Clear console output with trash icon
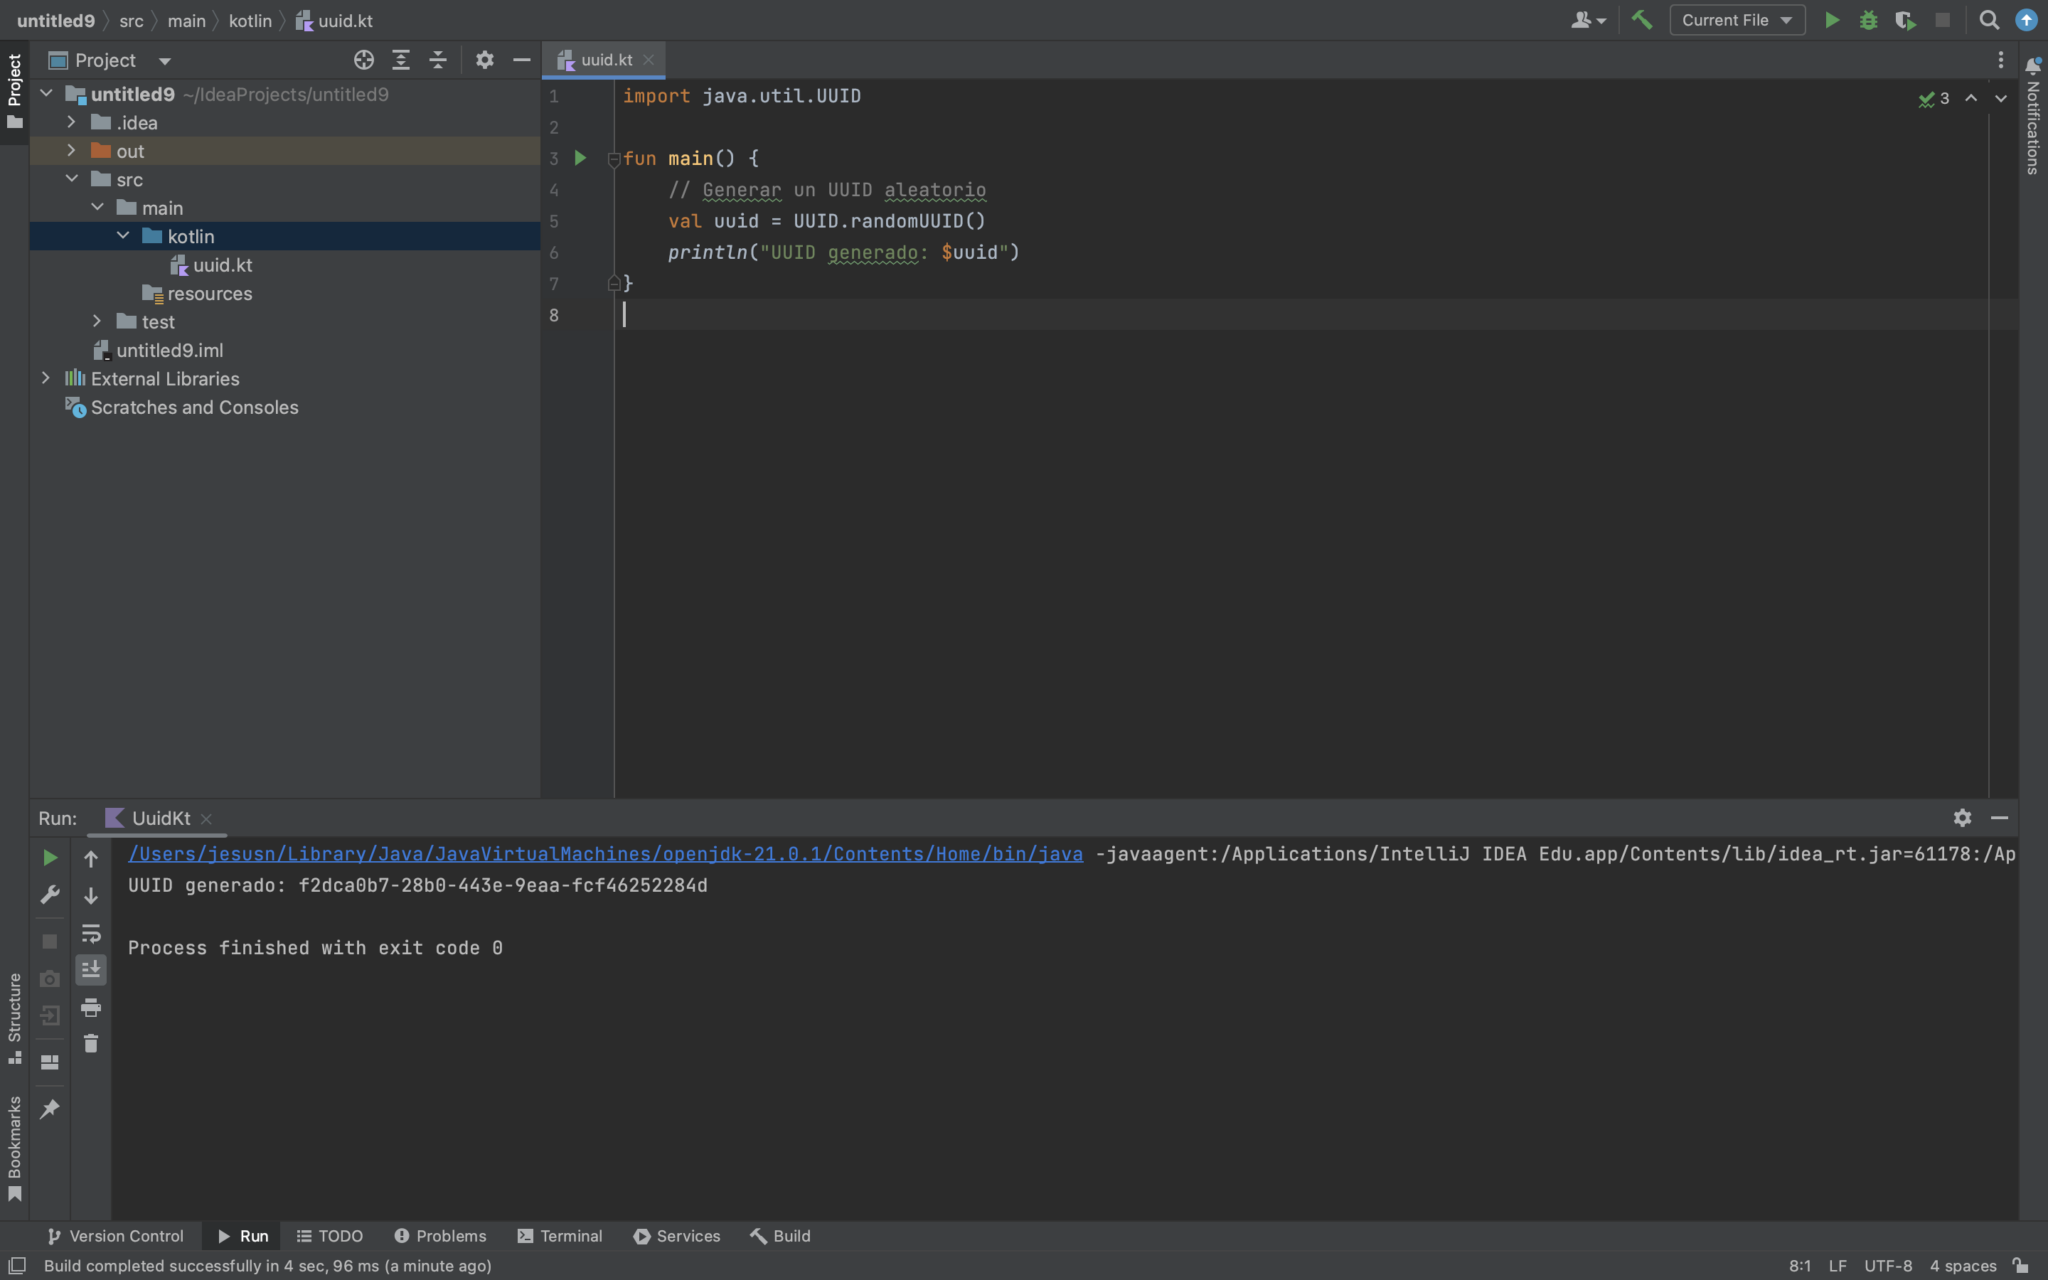This screenshot has height=1280, width=2048. pos(91,1043)
